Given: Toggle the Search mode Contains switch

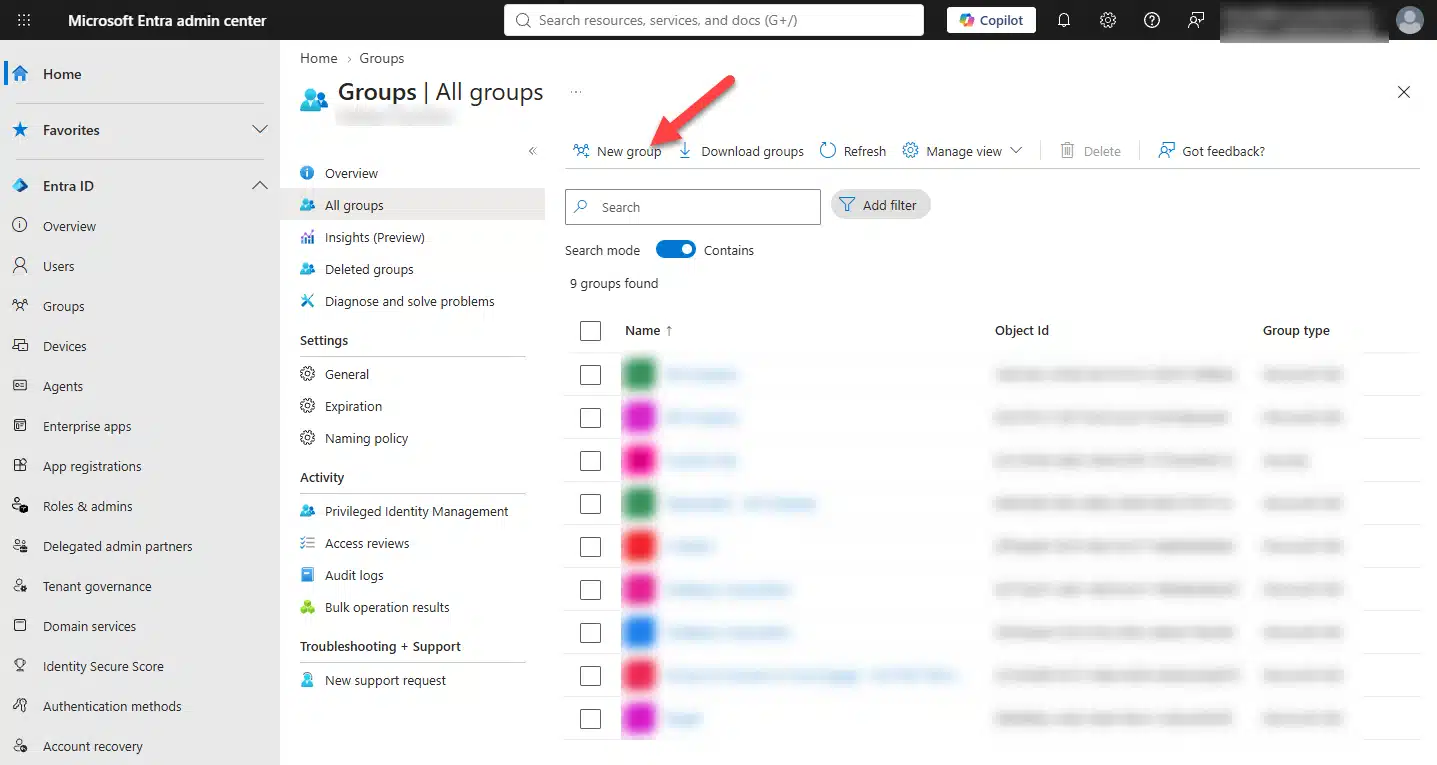Looking at the screenshot, I should [676, 250].
